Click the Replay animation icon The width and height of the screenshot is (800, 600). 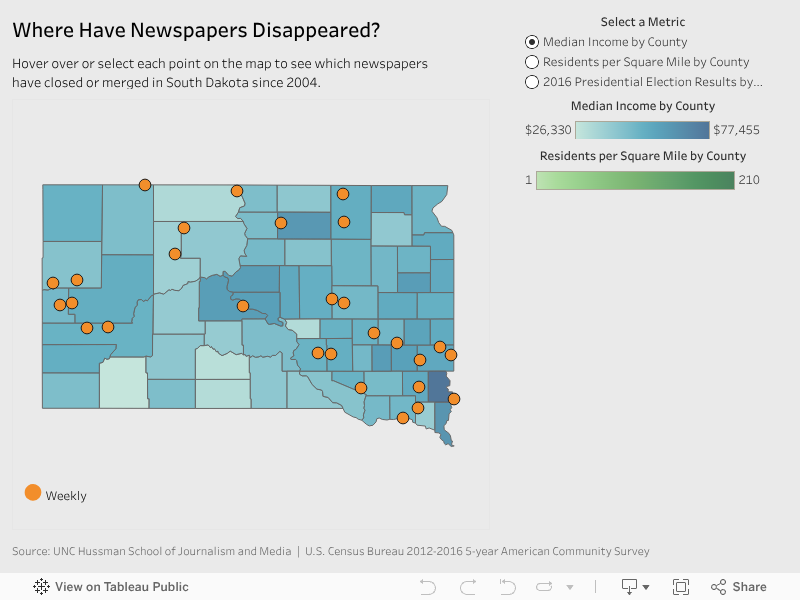click(545, 587)
